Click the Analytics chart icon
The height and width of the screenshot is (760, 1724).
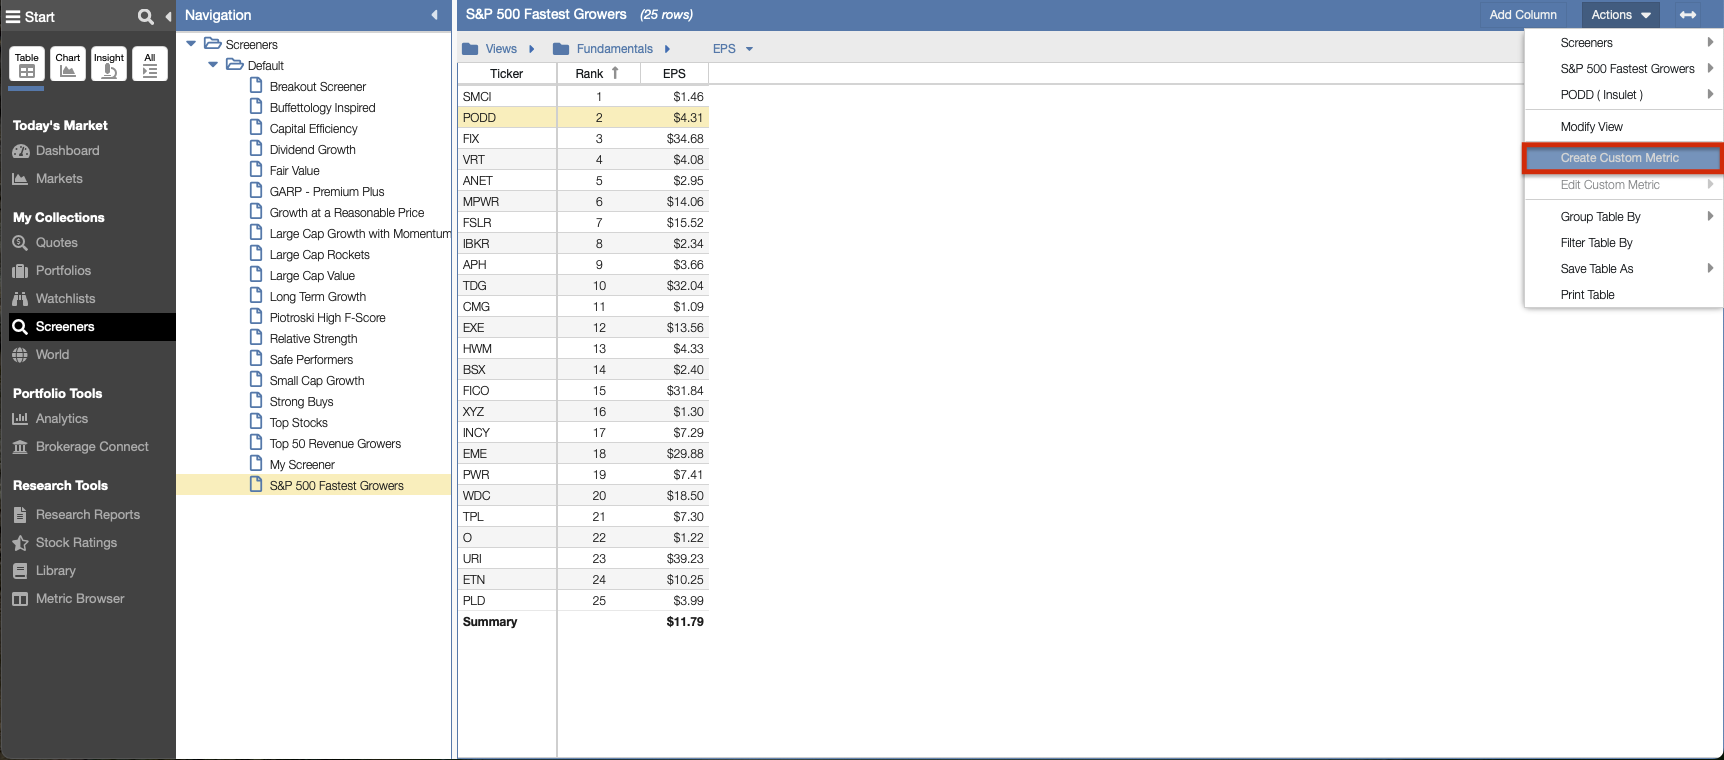[x=20, y=419]
